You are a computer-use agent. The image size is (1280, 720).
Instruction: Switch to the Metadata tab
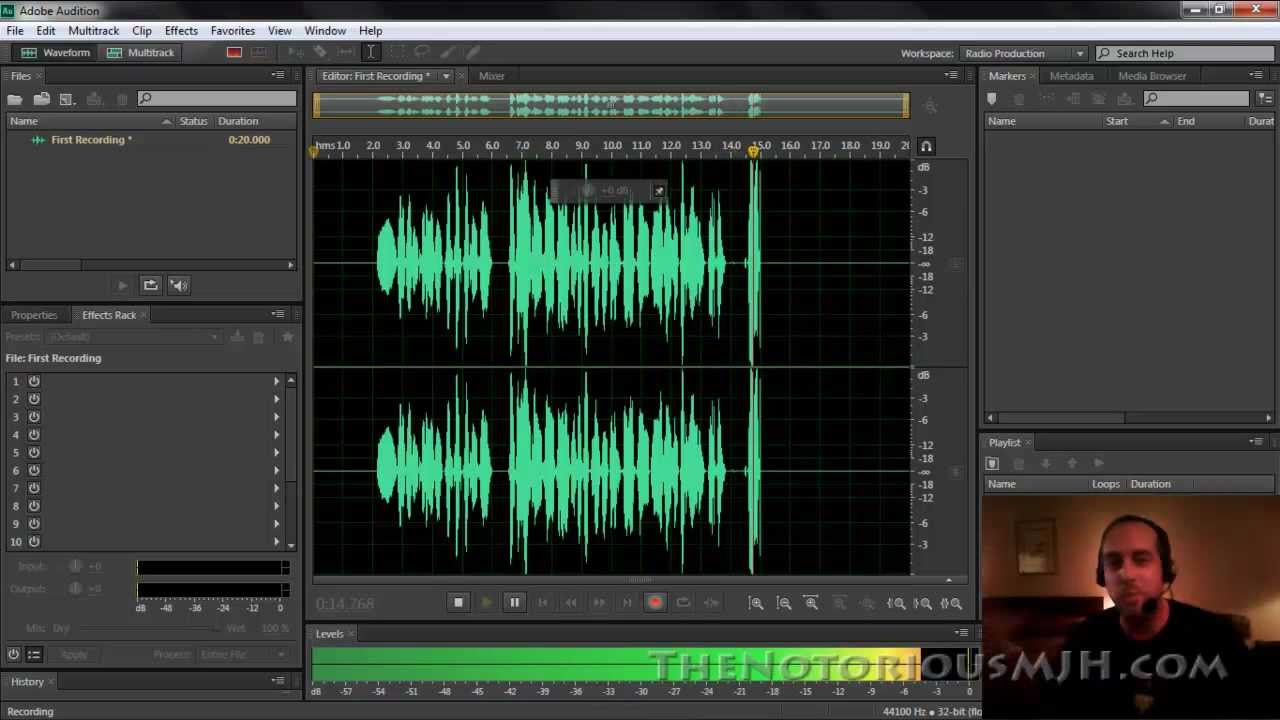click(x=1071, y=76)
